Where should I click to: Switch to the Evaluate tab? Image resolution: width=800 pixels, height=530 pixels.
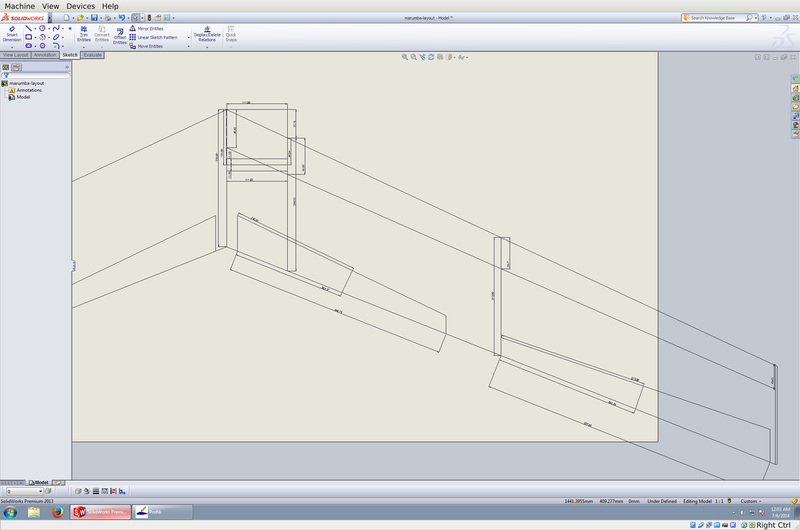[92, 55]
